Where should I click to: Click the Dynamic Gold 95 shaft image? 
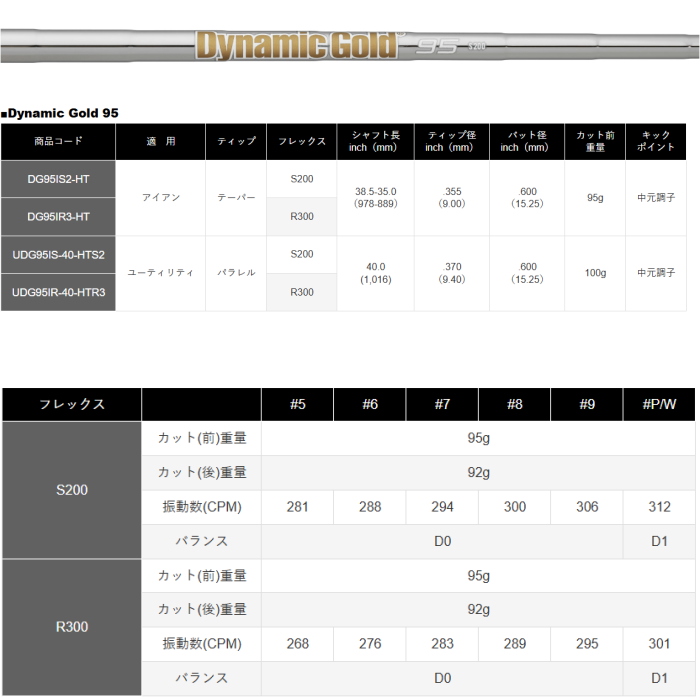pyautogui.click(x=350, y=45)
